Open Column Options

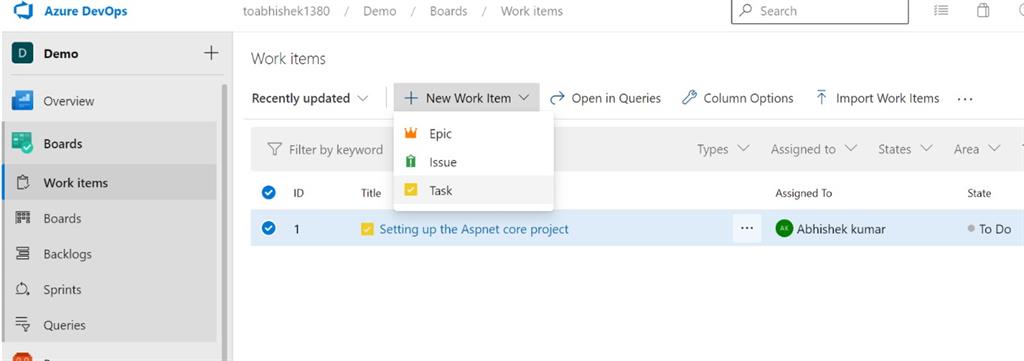tap(737, 98)
